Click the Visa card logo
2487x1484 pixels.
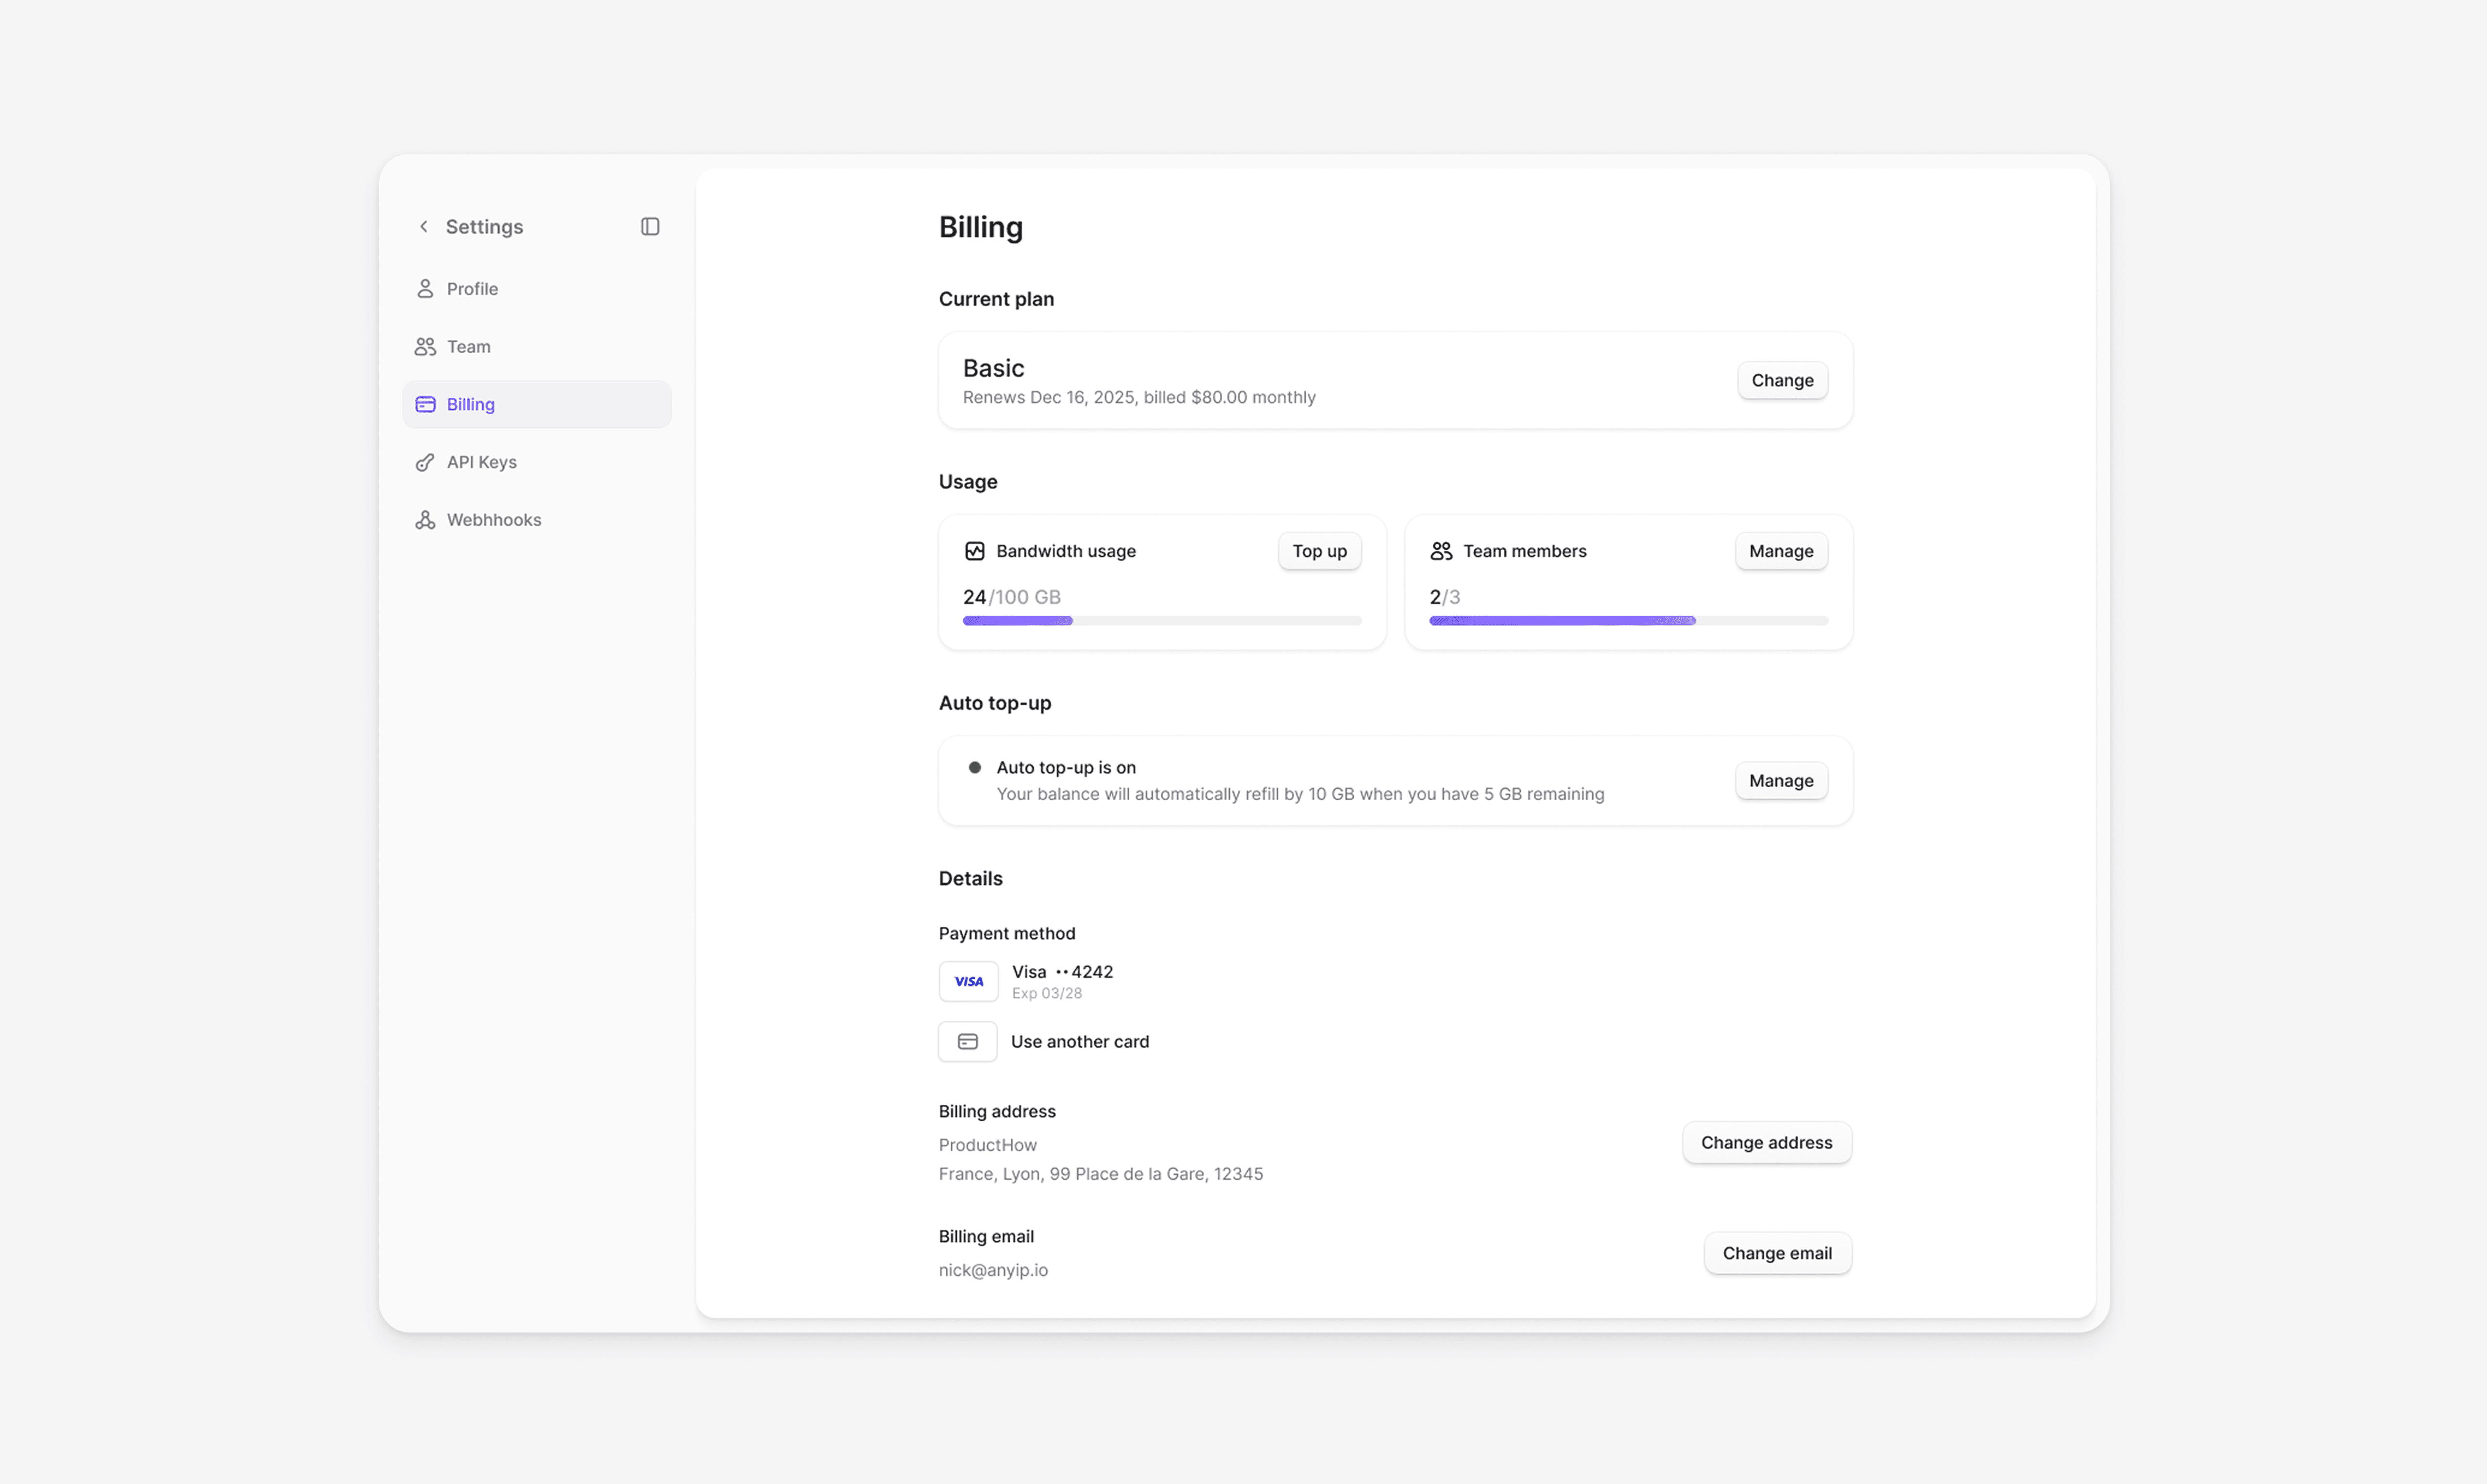(968, 982)
